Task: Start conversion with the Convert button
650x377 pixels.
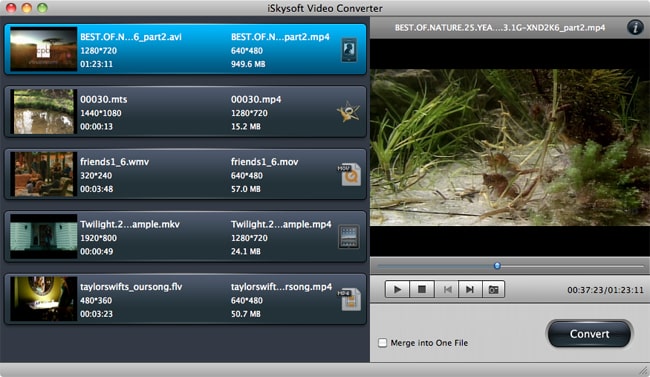Action: coord(589,334)
